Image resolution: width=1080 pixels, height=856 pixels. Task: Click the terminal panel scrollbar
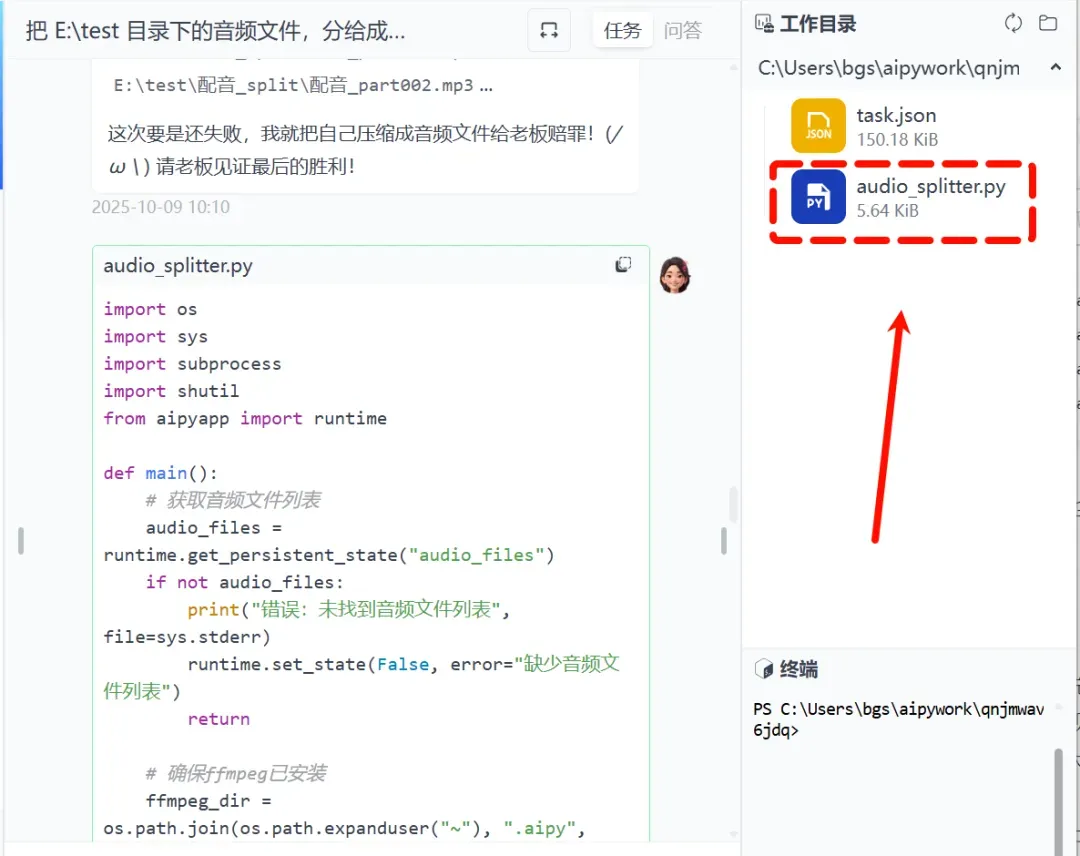coord(1059,802)
